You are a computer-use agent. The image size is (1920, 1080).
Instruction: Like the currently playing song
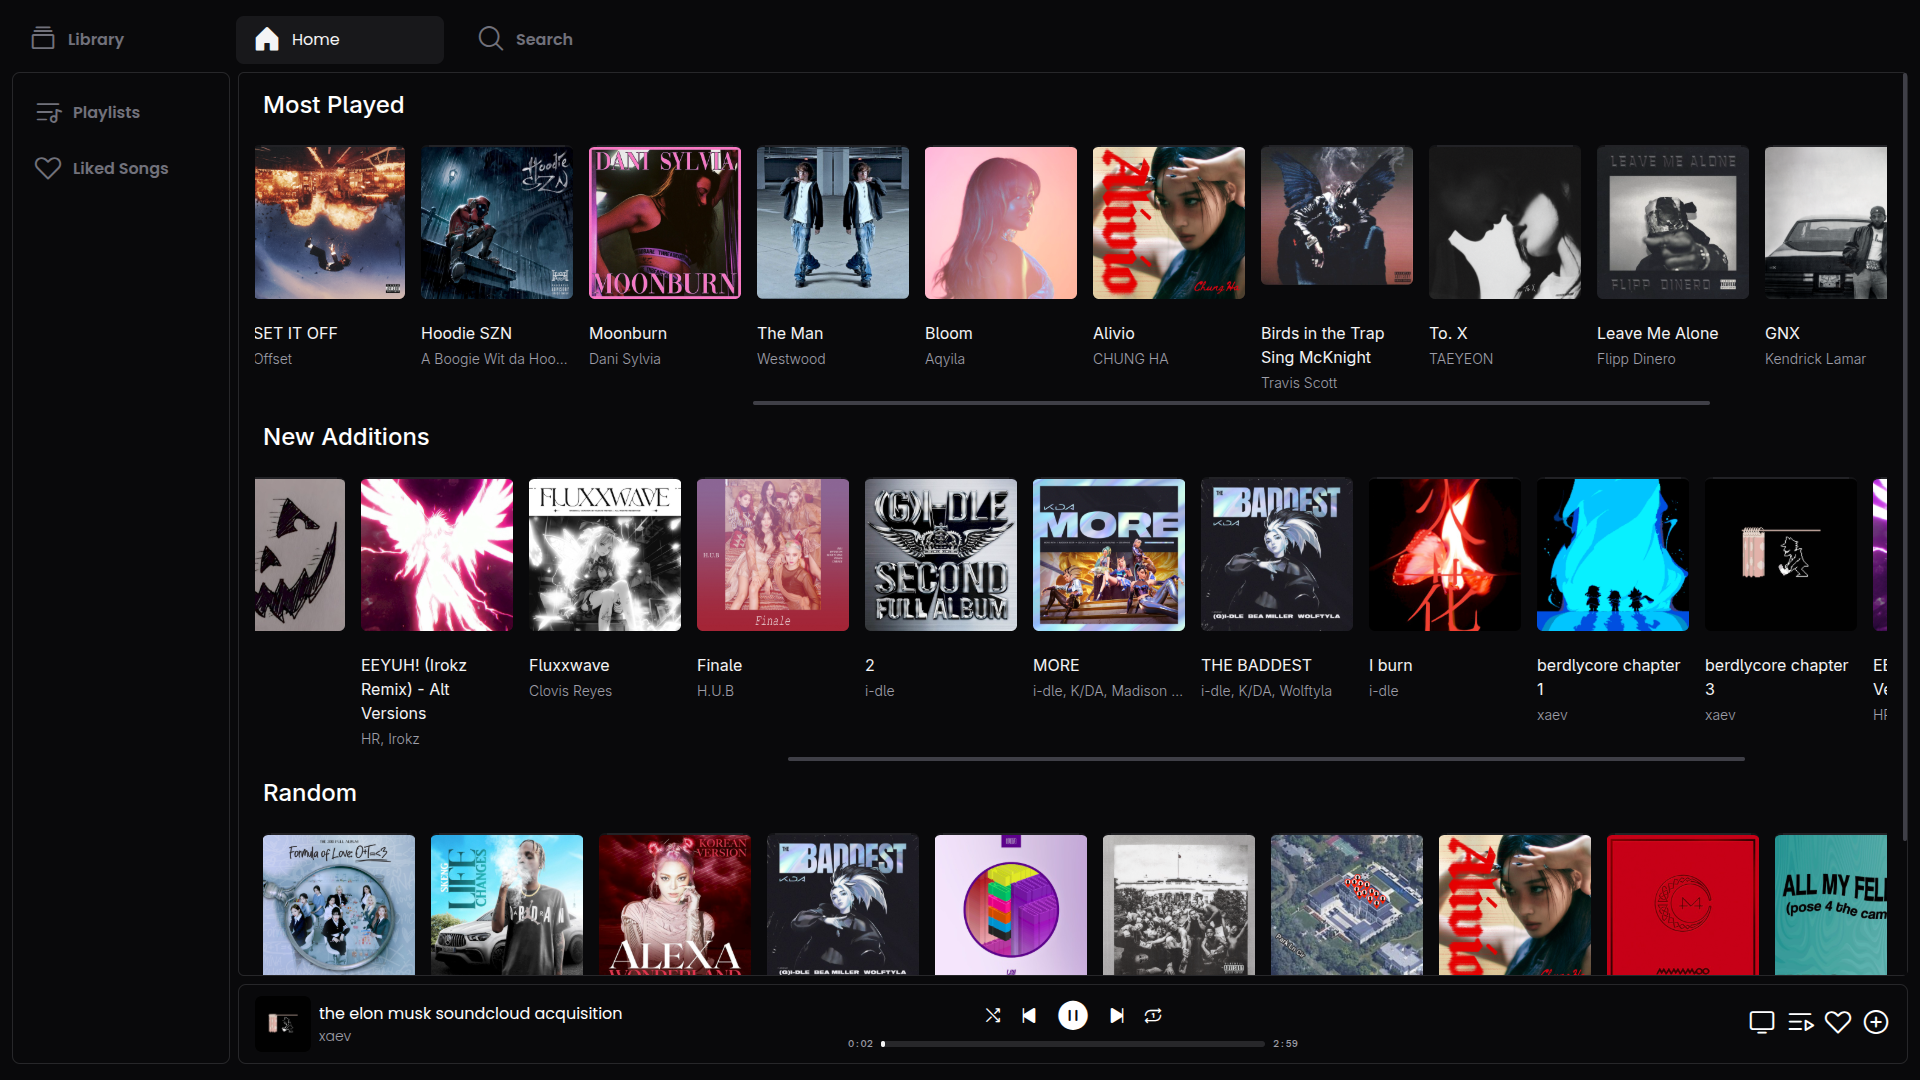coord(1837,1022)
